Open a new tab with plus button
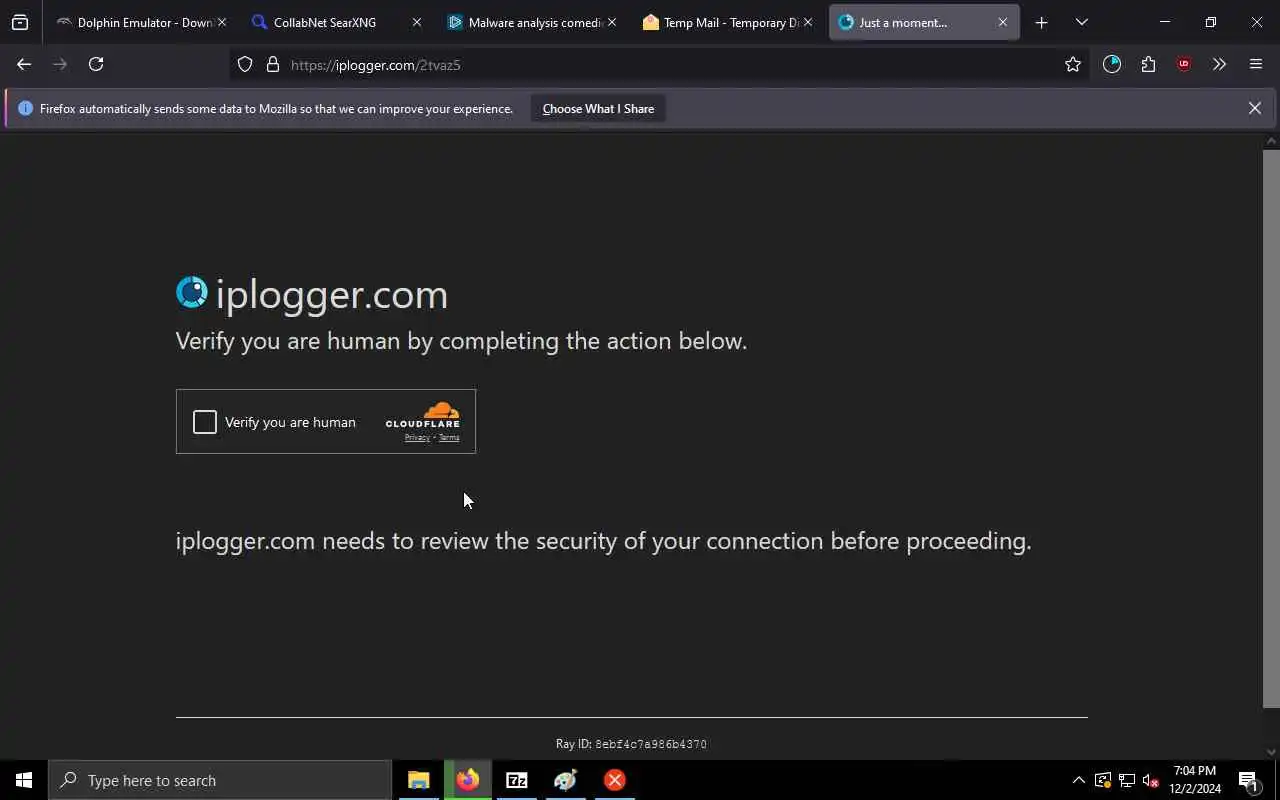1280x800 pixels. [1041, 22]
